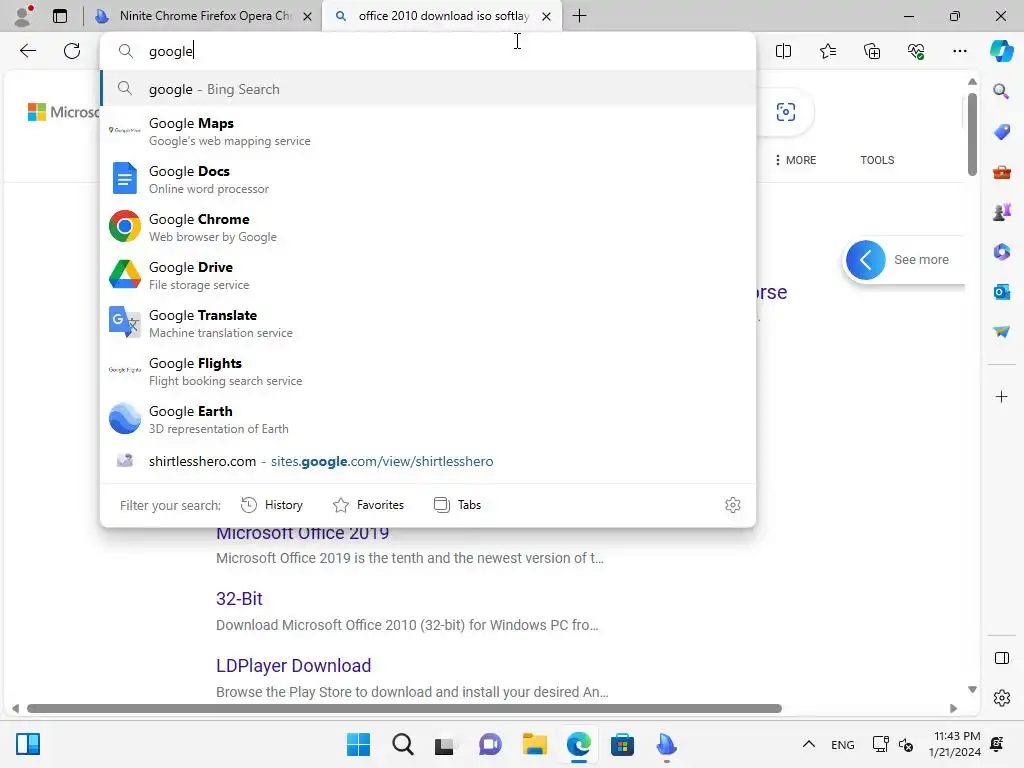The width and height of the screenshot is (1024, 768).
Task: Add a sidebar app with plus
Action: (x=1001, y=396)
